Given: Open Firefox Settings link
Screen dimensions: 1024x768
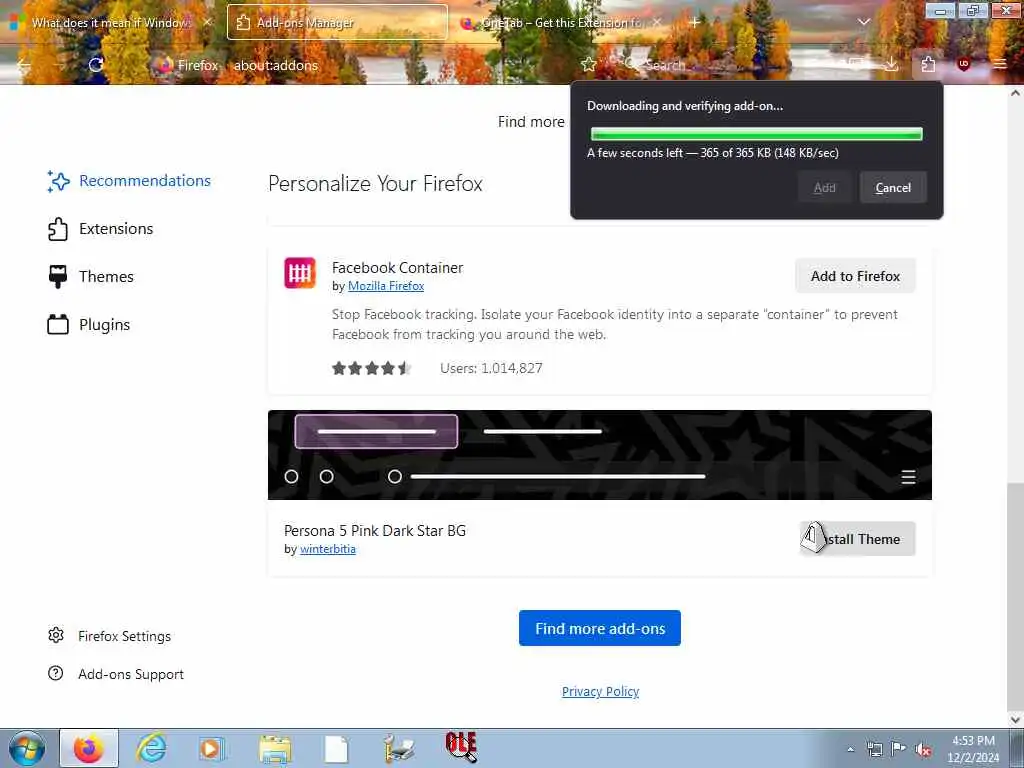Looking at the screenshot, I should click(x=124, y=636).
